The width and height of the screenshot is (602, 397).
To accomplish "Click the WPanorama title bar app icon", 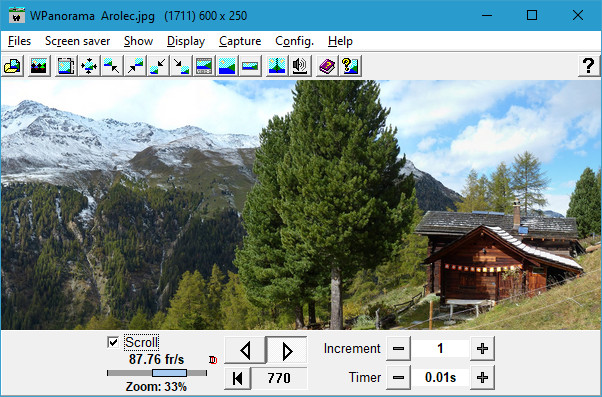I will click(x=17, y=15).
